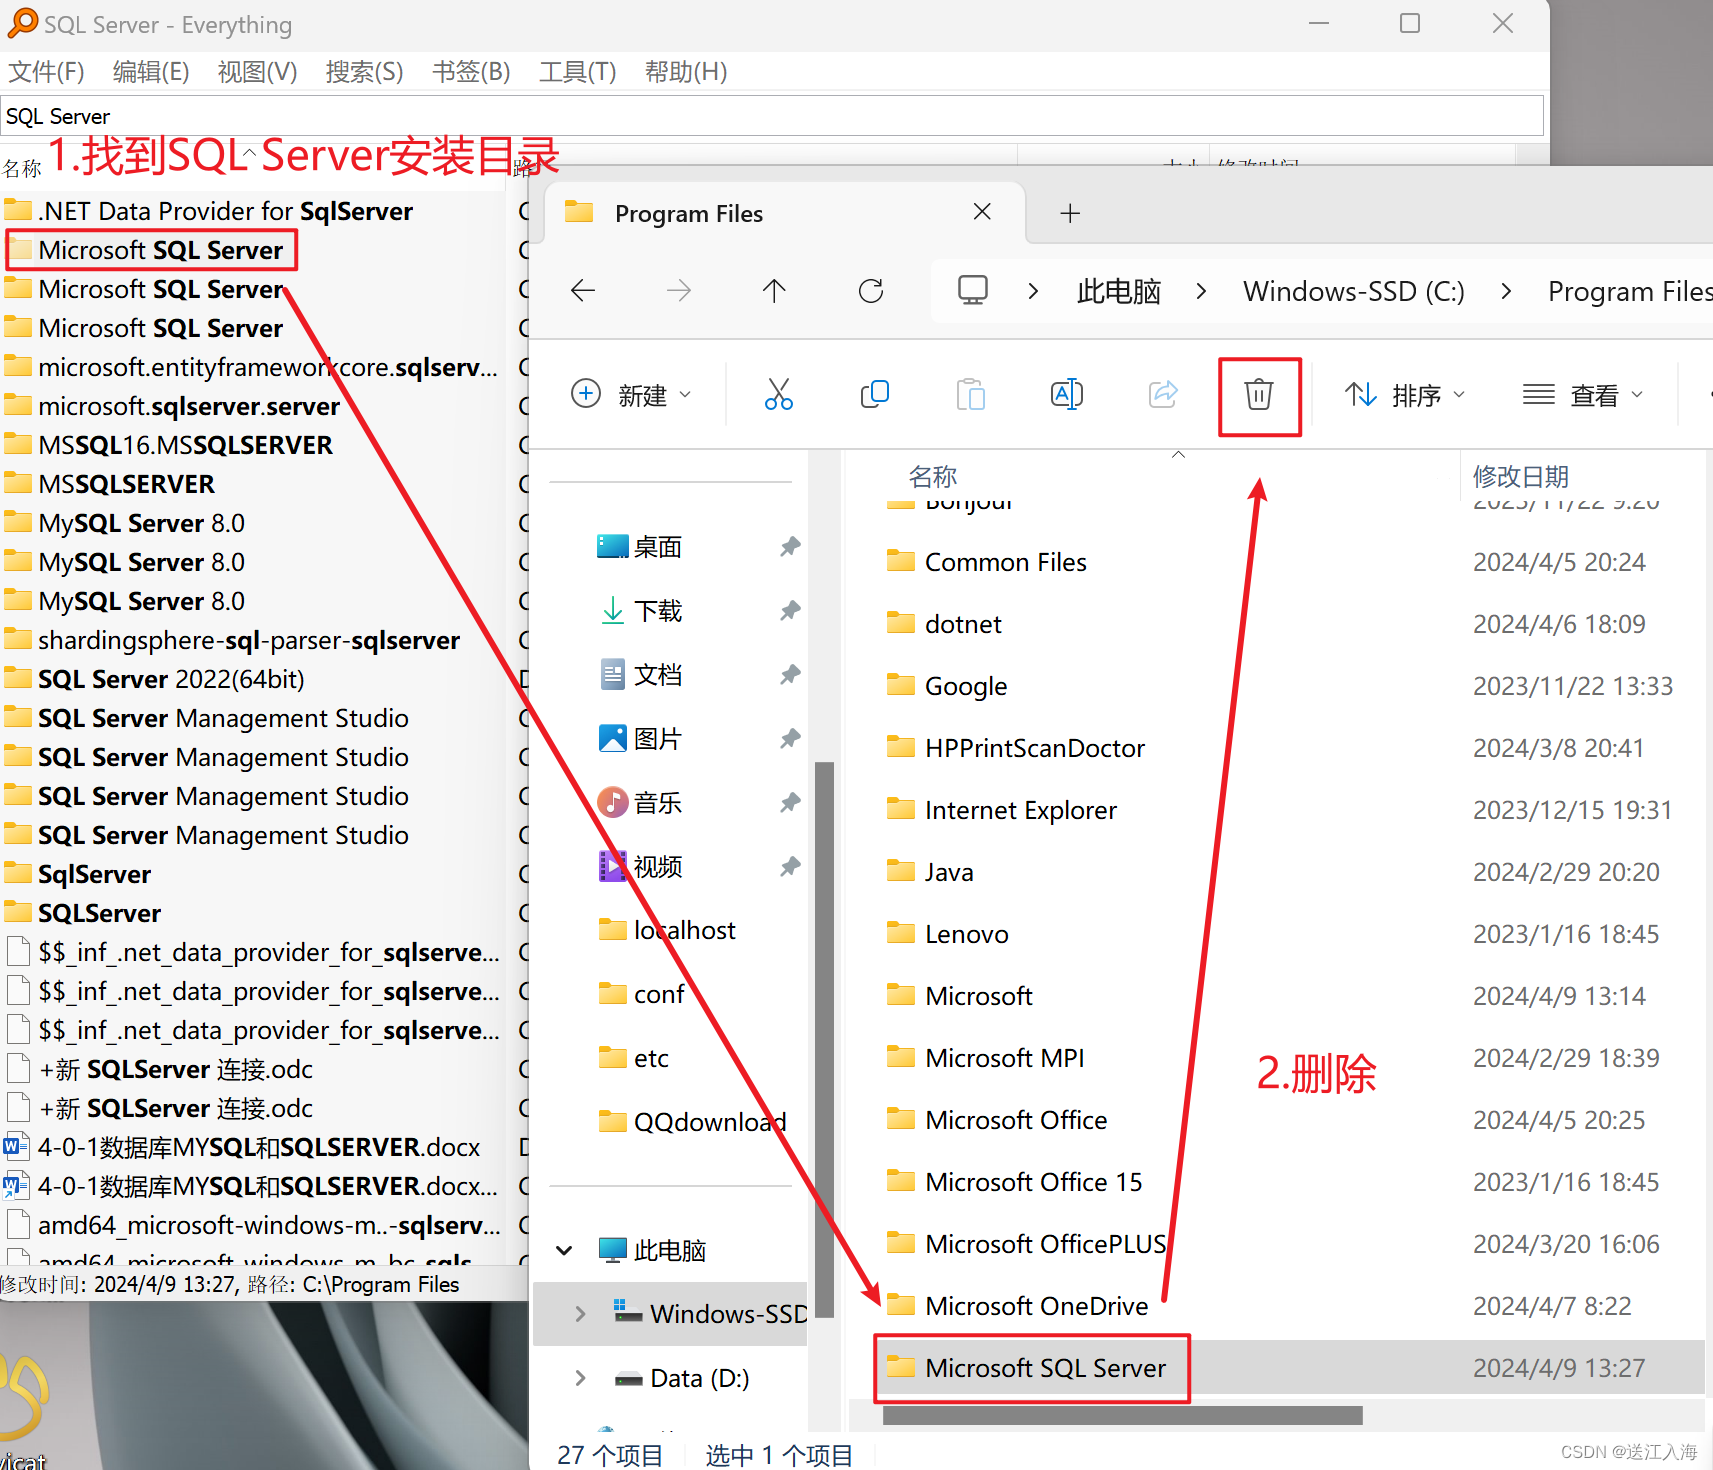The height and width of the screenshot is (1470, 1713).
Task: Go up one folder level in Explorer
Action: [774, 291]
